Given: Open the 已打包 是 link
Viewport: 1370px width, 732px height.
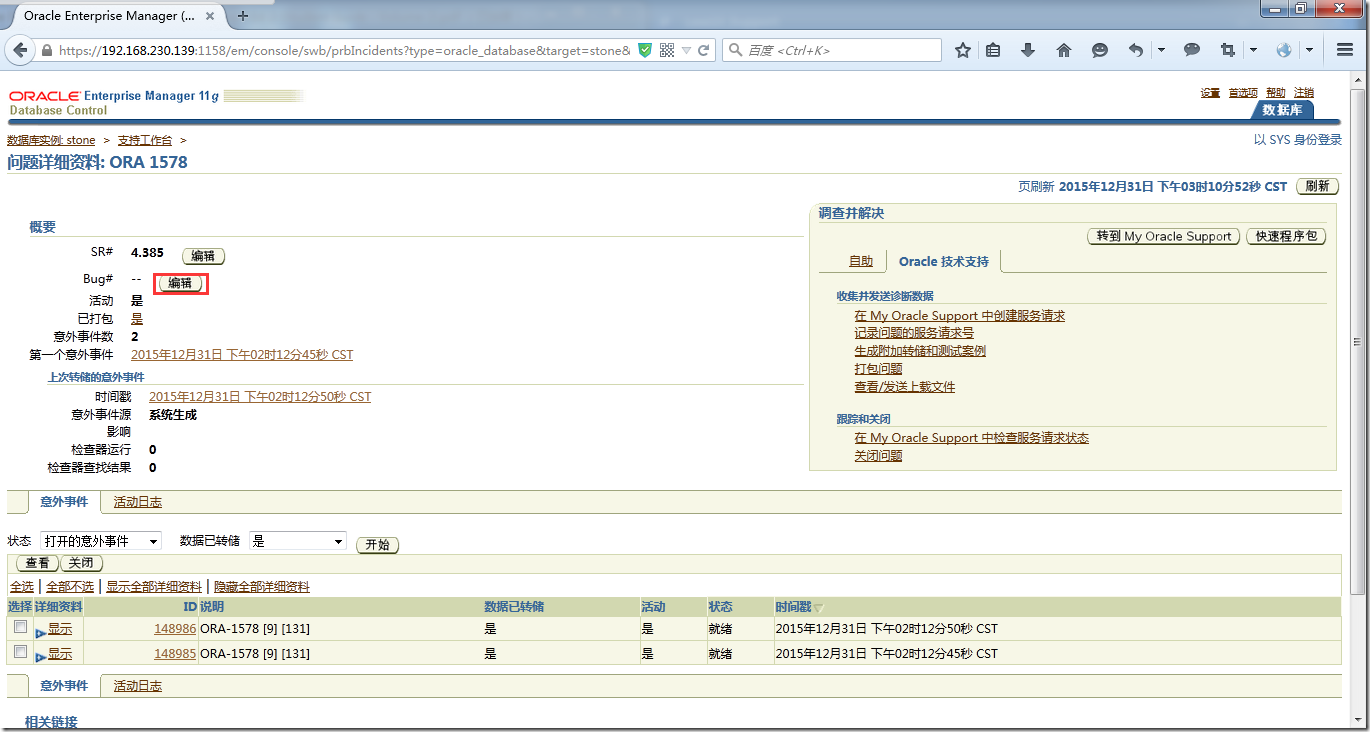Looking at the screenshot, I should (x=137, y=318).
